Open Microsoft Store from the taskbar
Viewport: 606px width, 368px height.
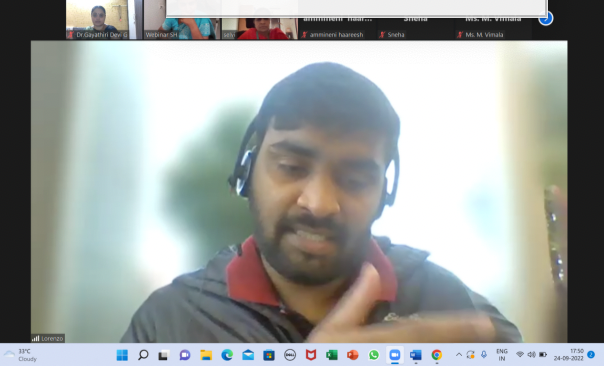coord(269,355)
